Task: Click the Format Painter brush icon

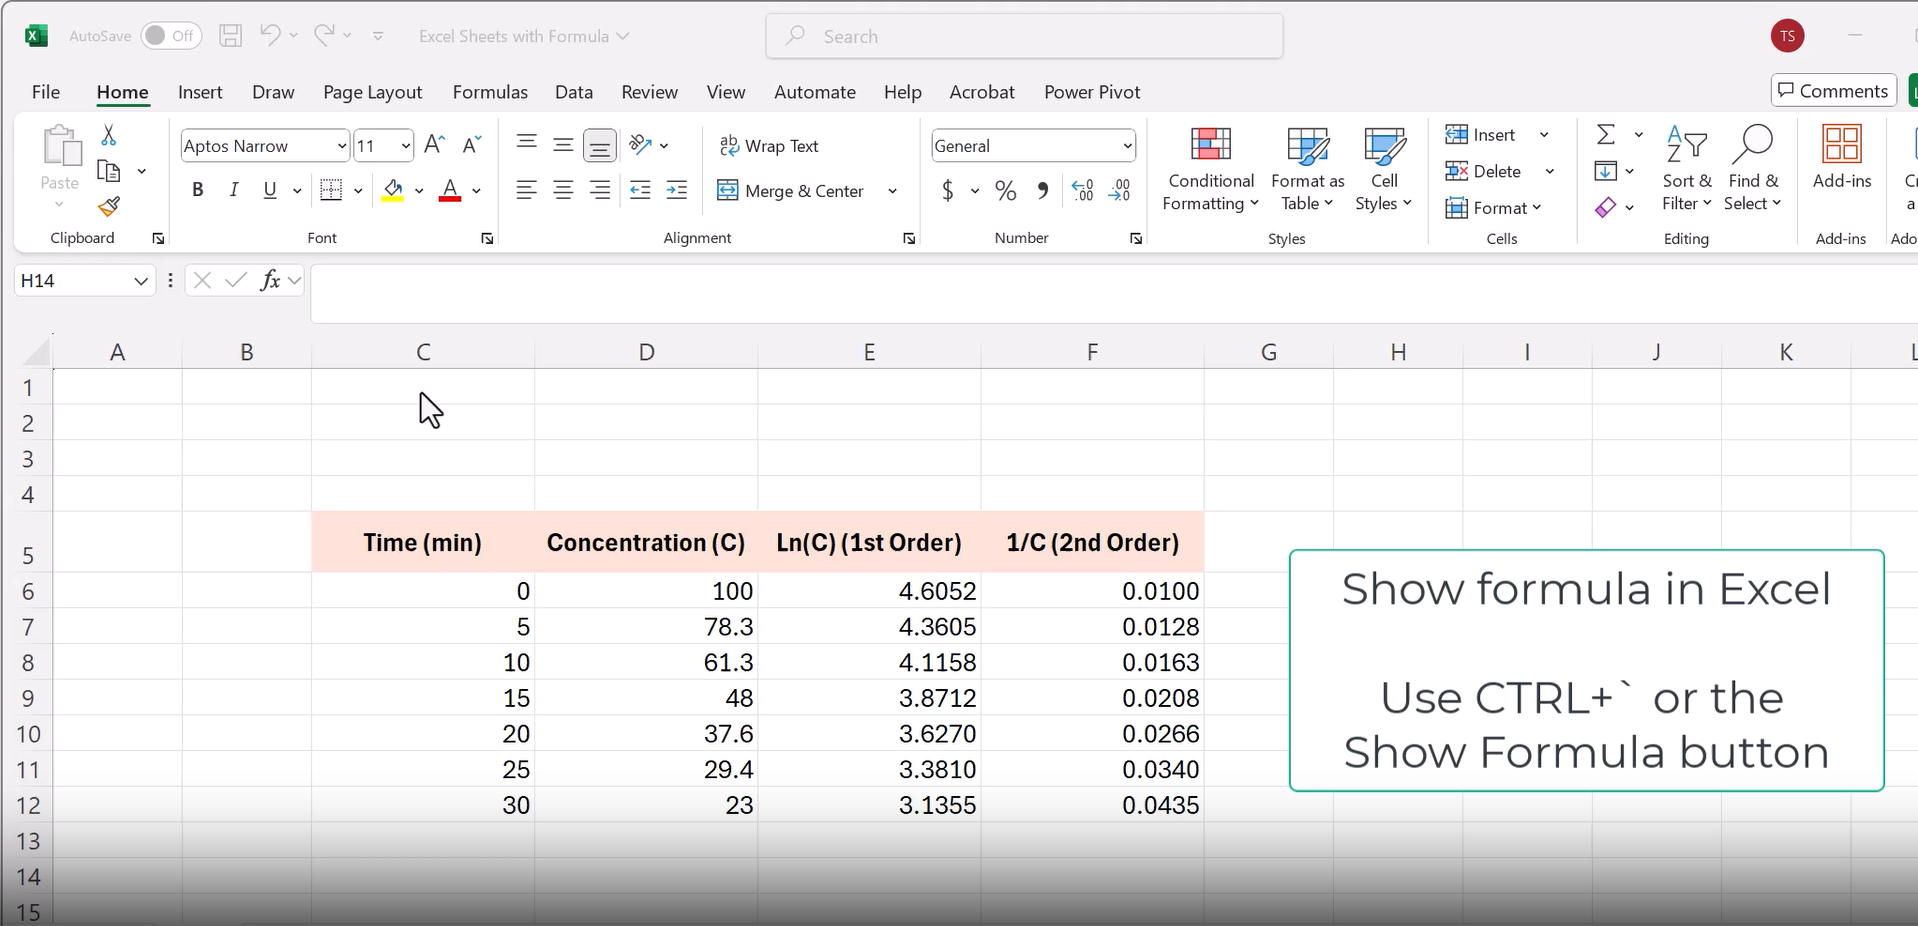Action: [x=109, y=207]
